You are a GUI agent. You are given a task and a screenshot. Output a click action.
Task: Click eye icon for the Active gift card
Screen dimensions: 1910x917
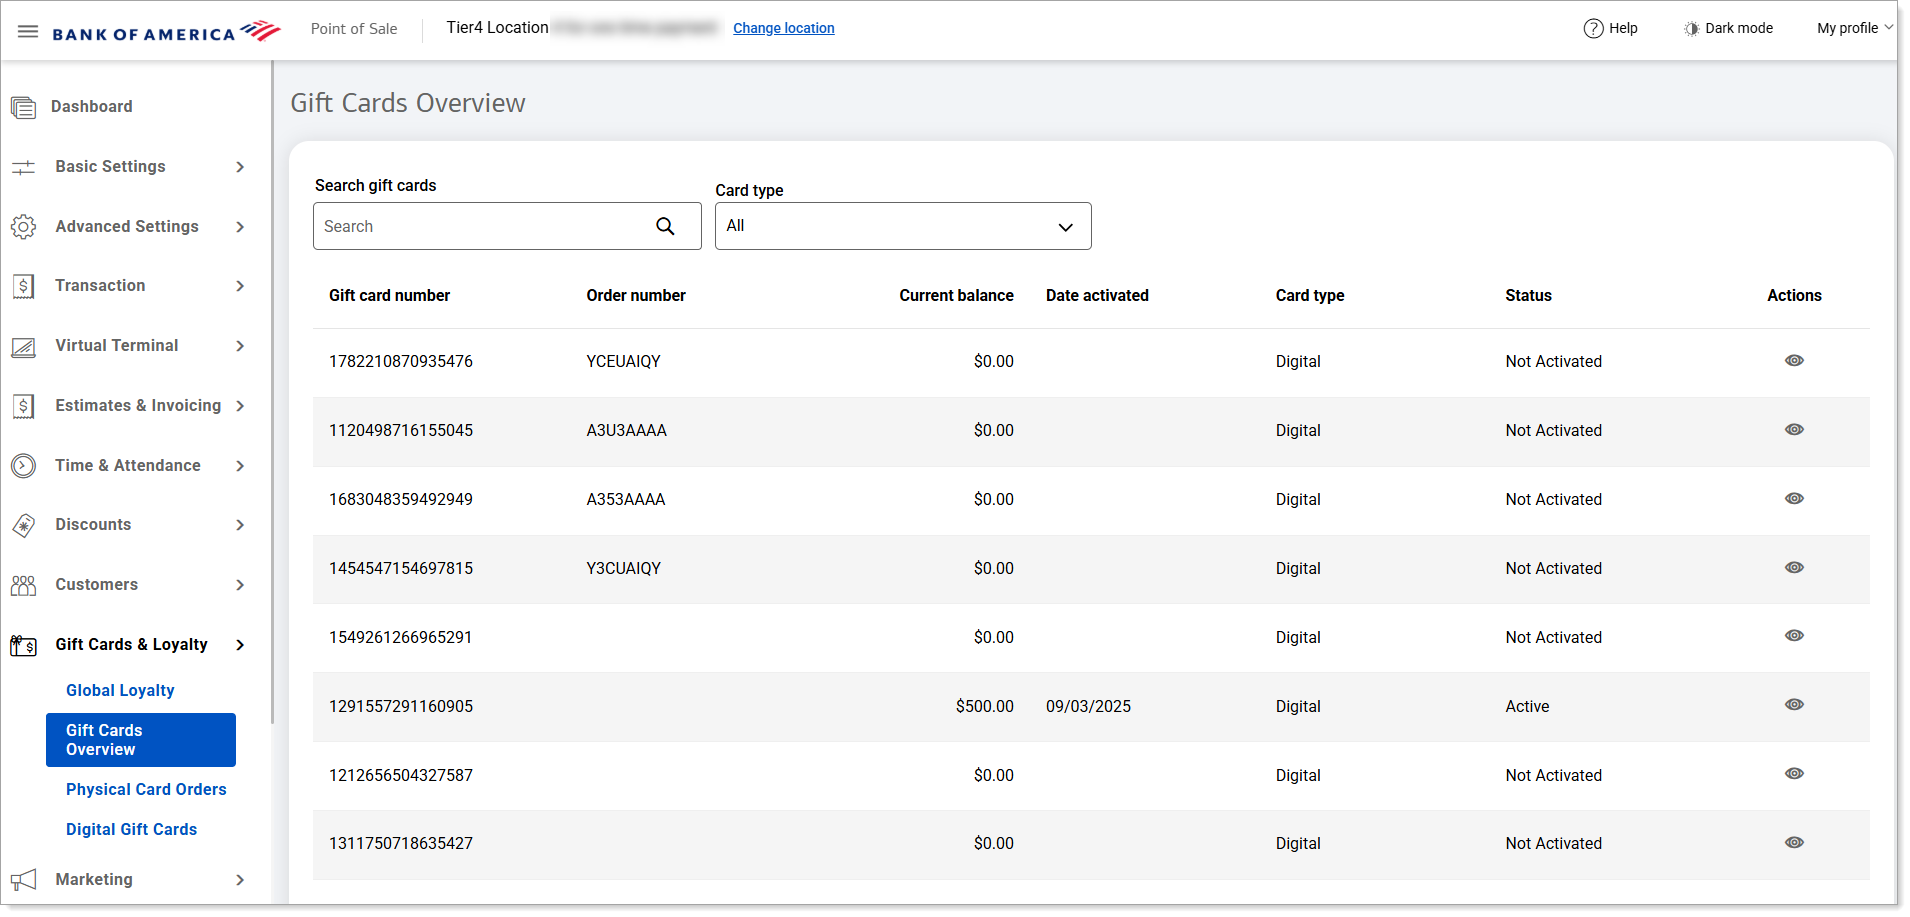tap(1794, 705)
